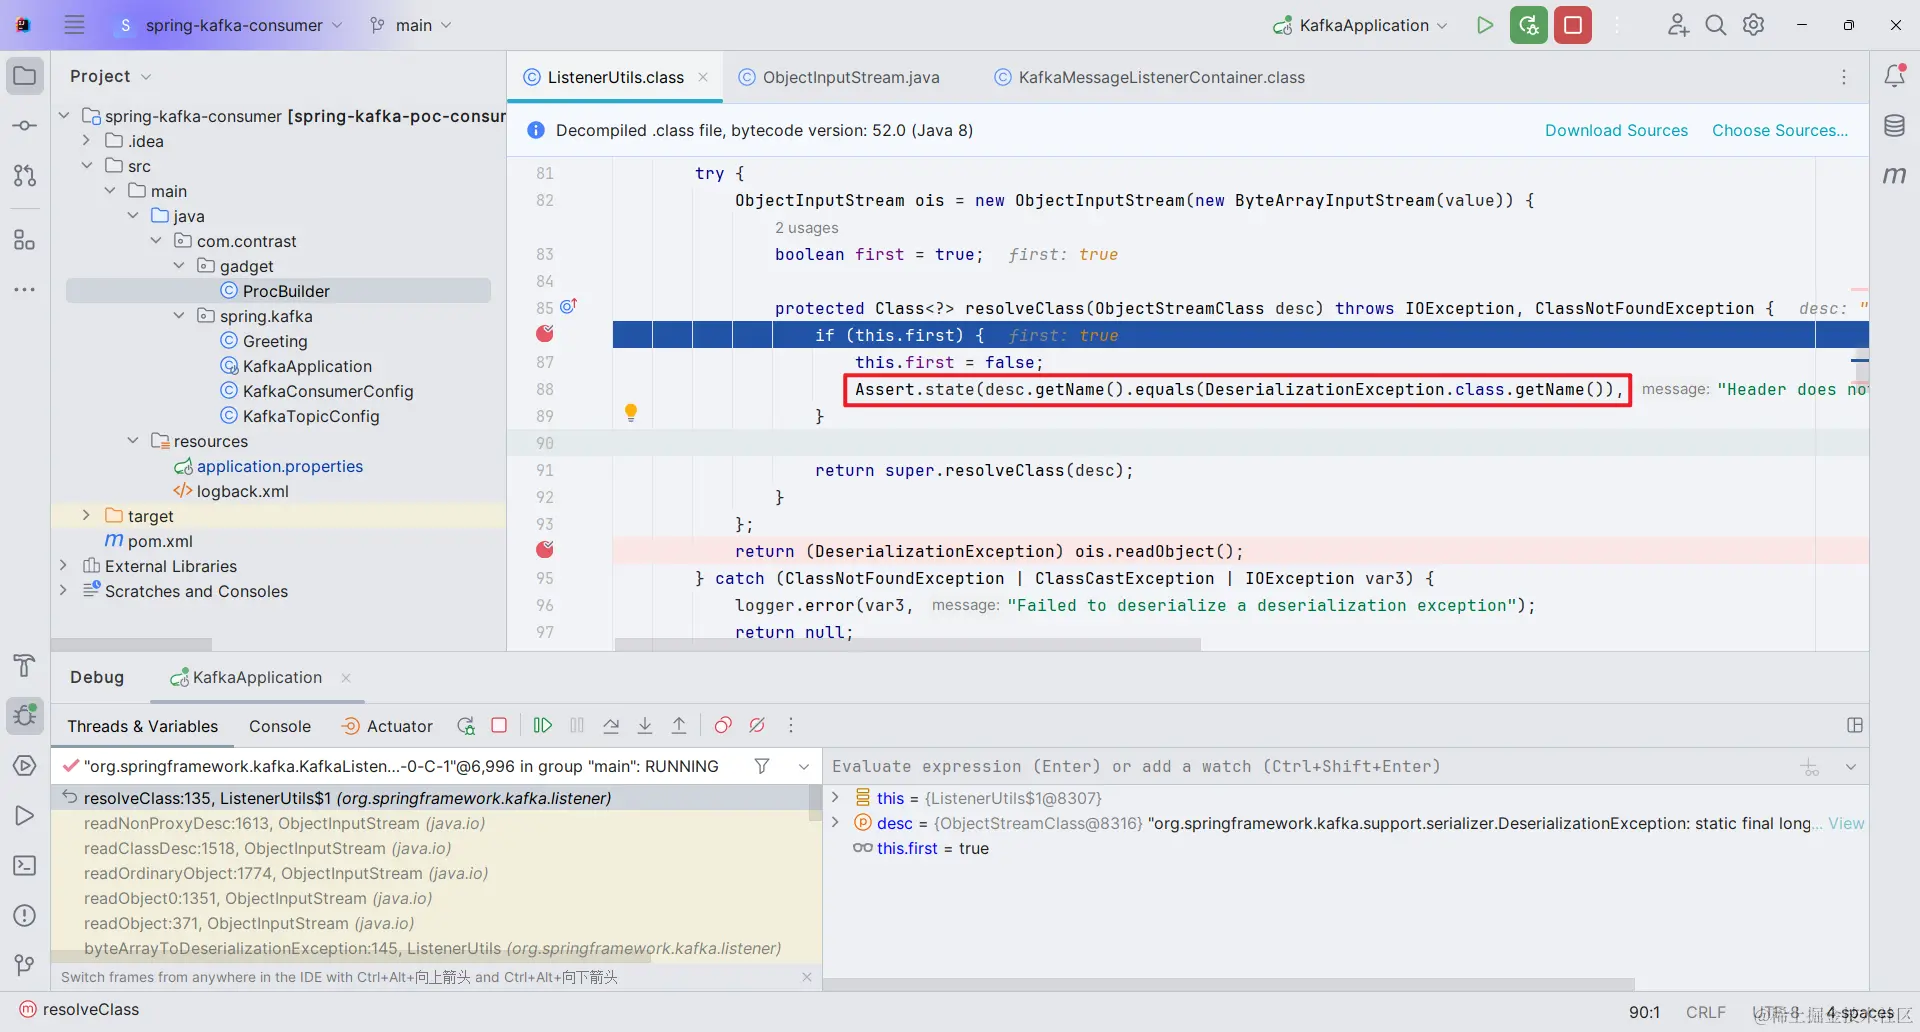The width and height of the screenshot is (1920, 1032).
Task: Open the Run tool window
Action: tap(25, 816)
